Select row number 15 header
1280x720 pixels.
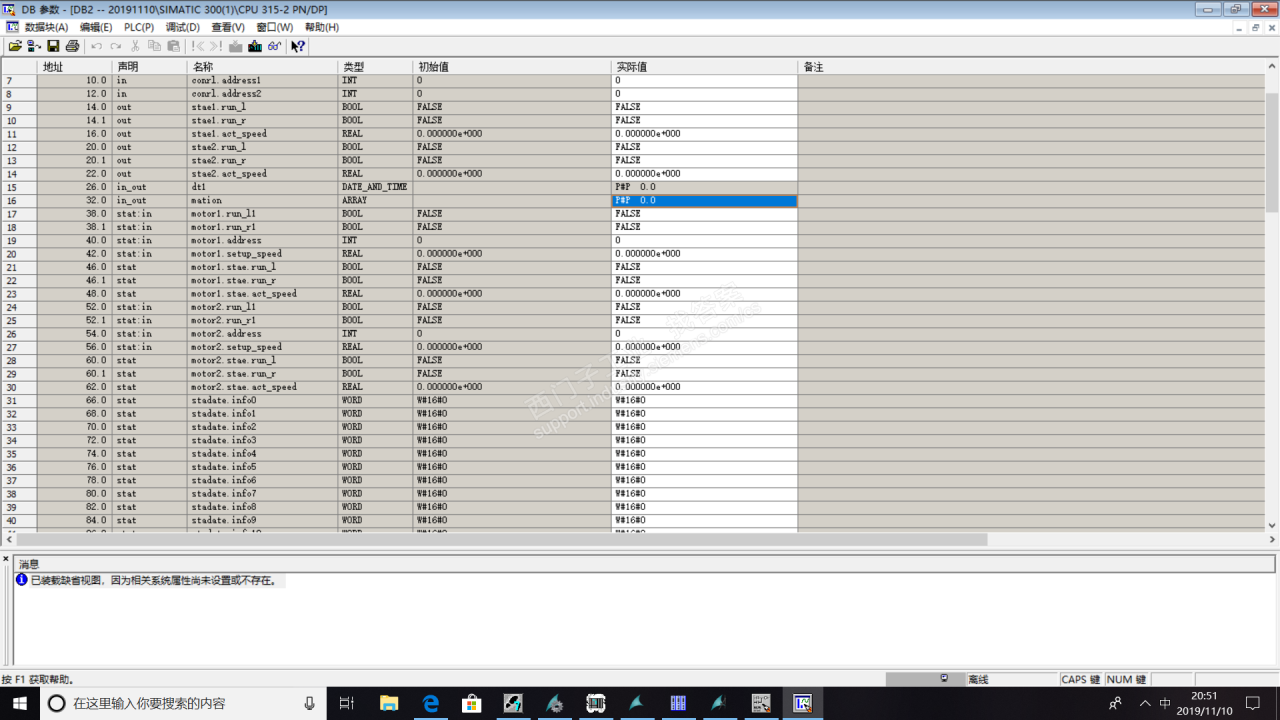(19, 187)
